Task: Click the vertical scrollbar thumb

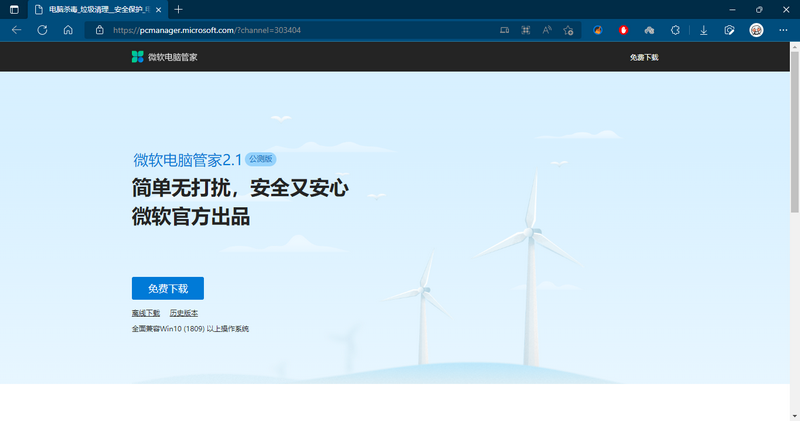Action: [x=794, y=132]
